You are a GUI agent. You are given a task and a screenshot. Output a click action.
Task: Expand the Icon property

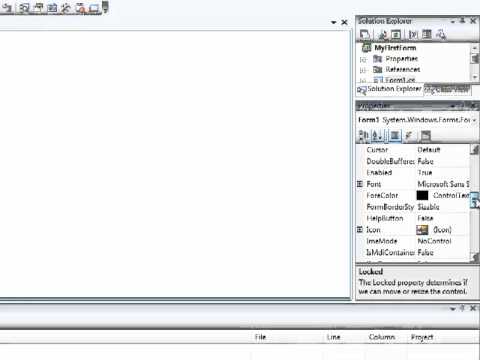[360, 229]
